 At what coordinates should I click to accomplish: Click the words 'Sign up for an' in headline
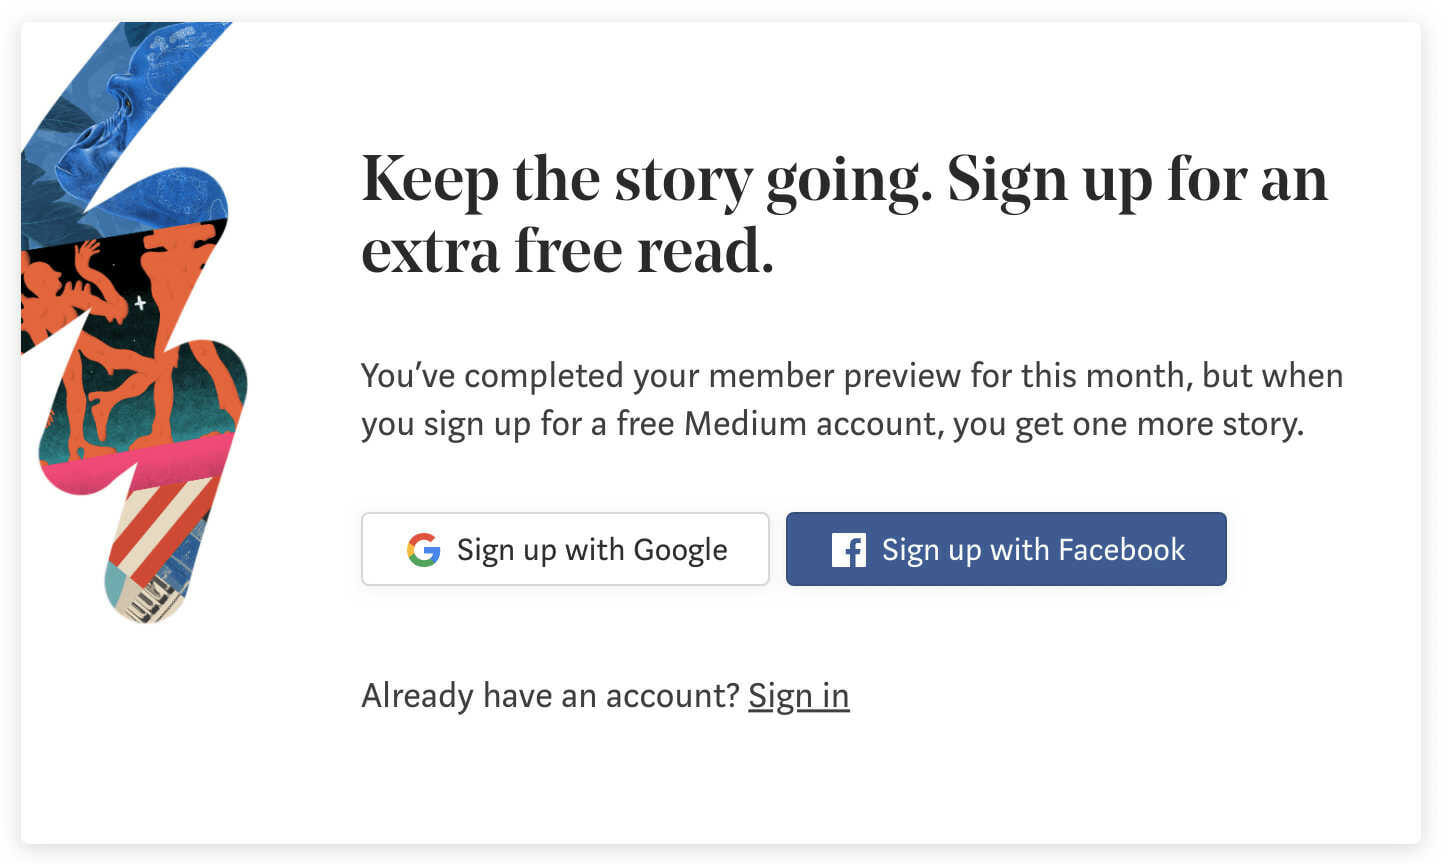pos(1137,181)
